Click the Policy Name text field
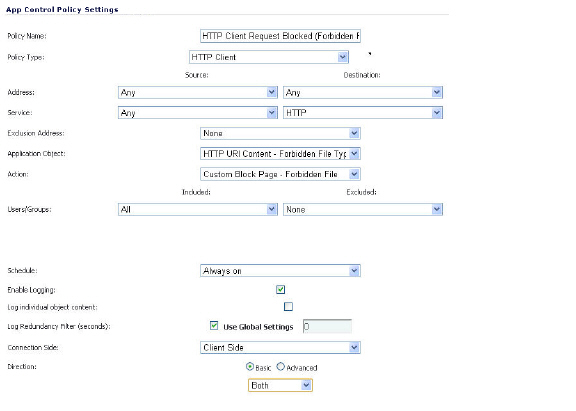576x411 pixels. click(280, 36)
